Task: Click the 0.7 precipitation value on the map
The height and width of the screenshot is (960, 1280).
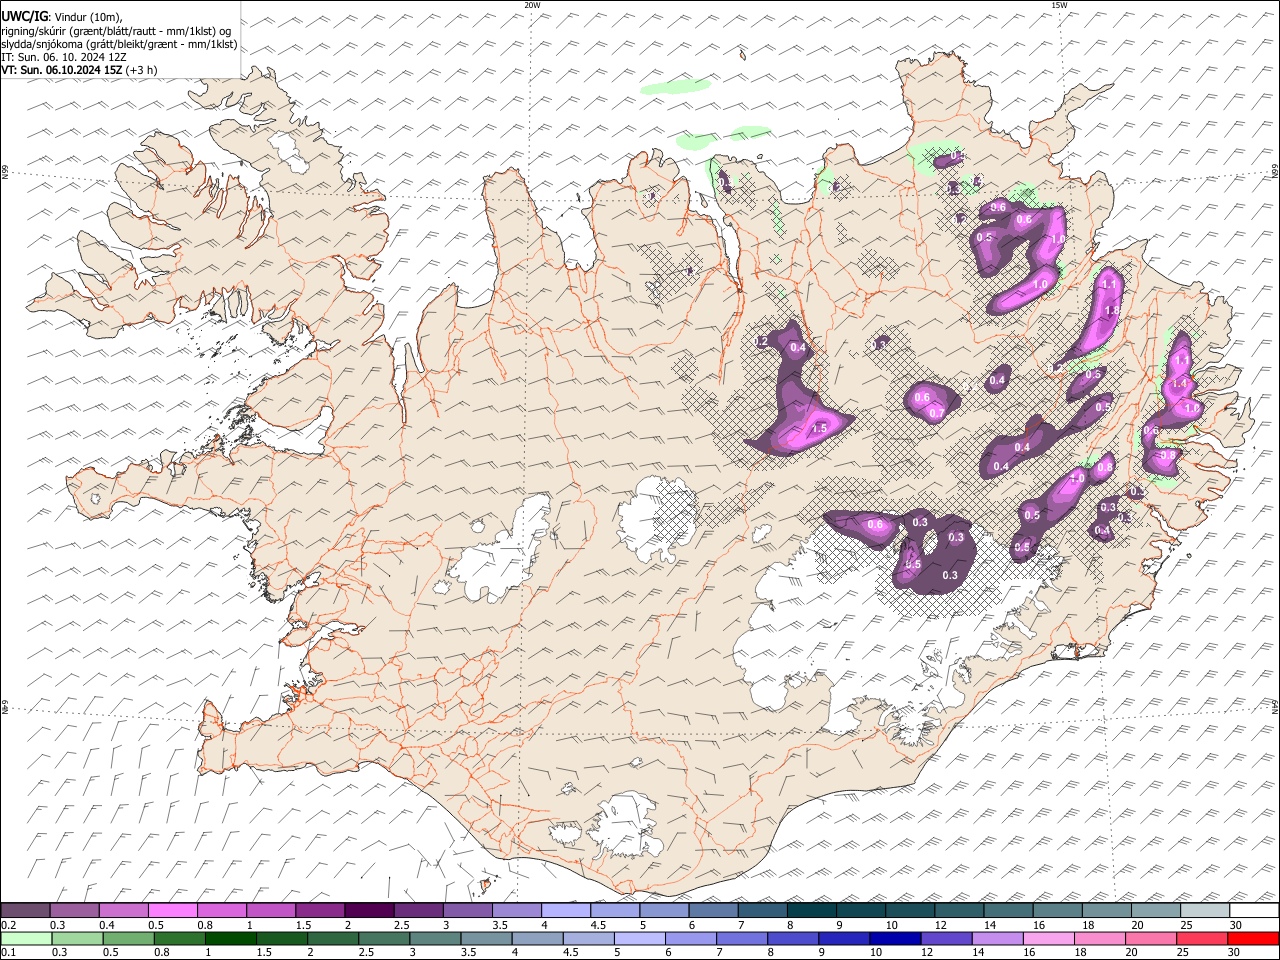Action: click(936, 413)
